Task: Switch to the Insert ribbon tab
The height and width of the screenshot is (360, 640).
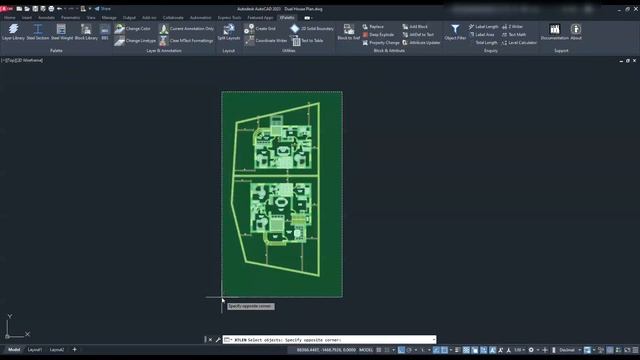Action: pyautogui.click(x=27, y=18)
